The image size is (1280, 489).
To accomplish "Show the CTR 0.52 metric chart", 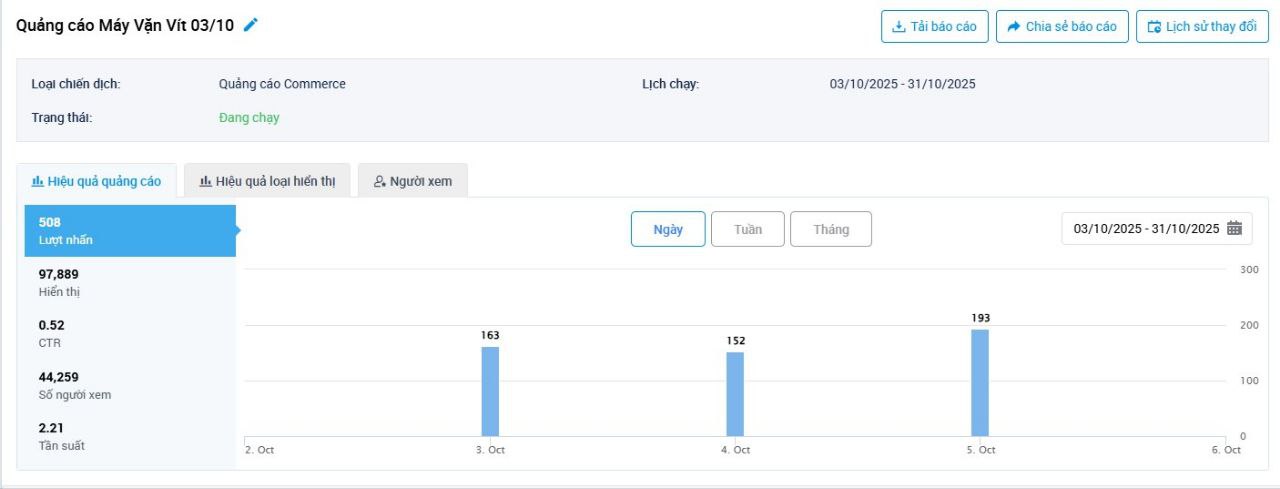I will (x=130, y=334).
